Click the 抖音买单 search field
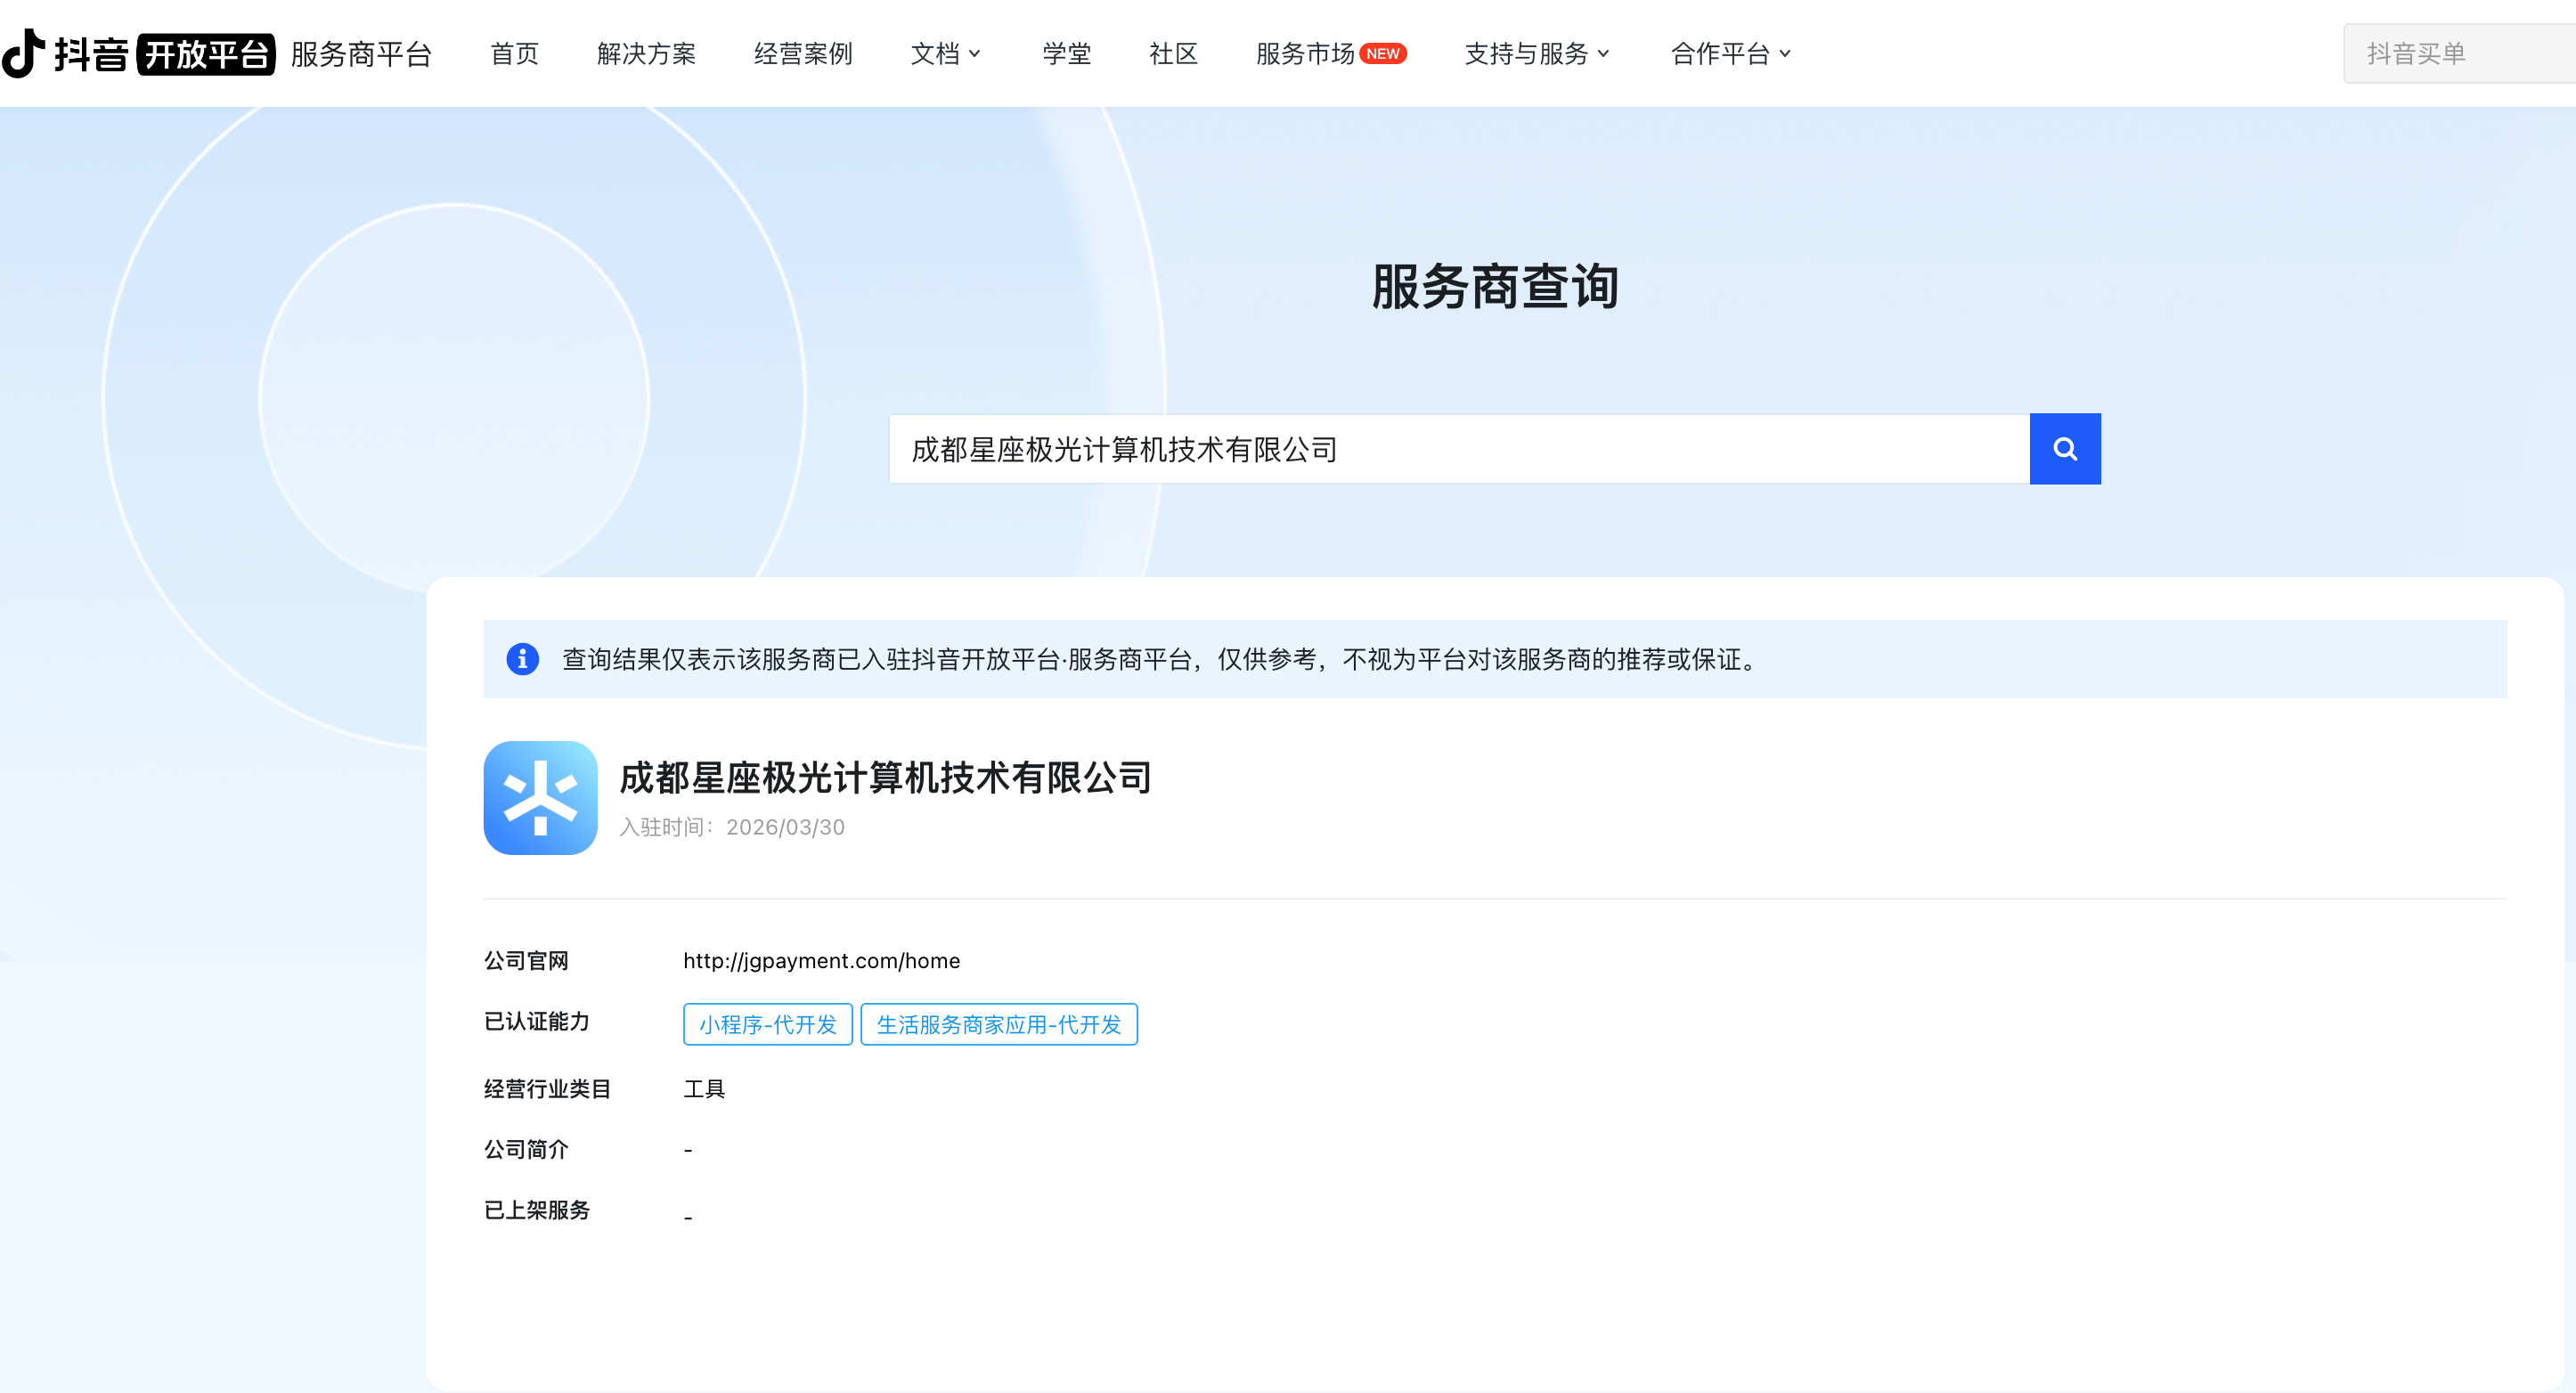2576x1393 pixels. tap(2459, 53)
